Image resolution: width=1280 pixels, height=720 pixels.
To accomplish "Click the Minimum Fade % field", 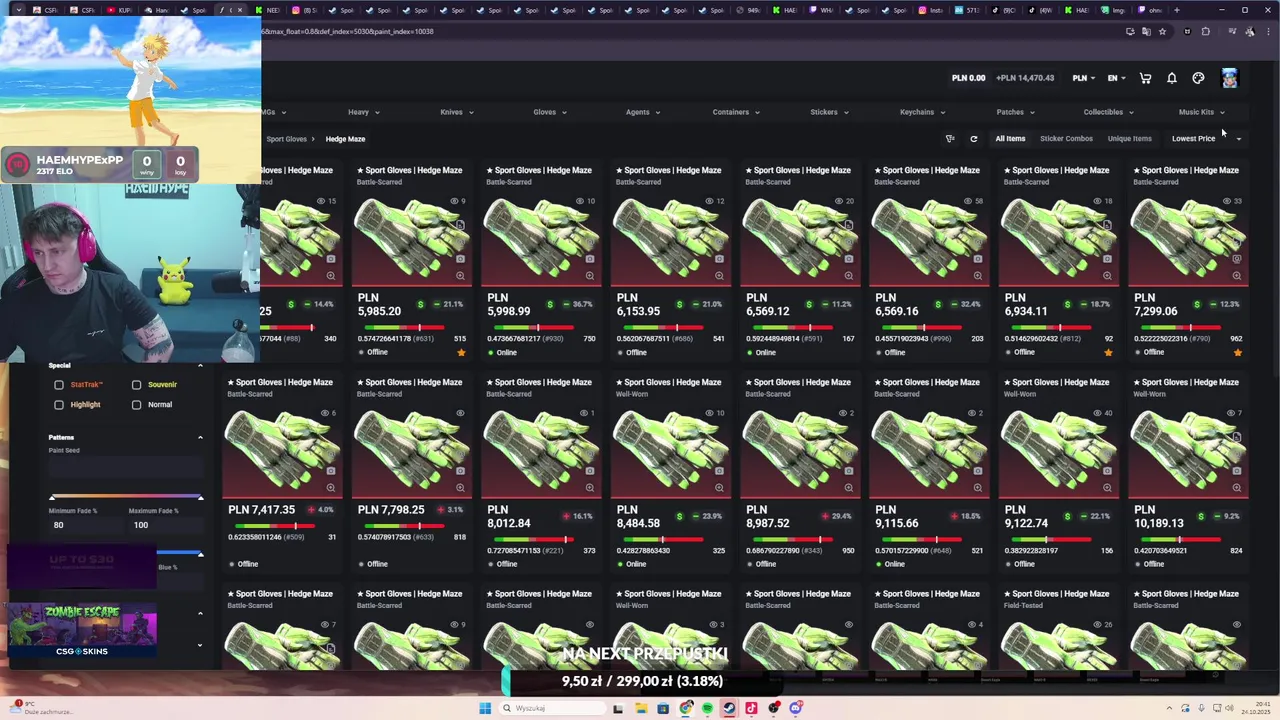I will [x=84, y=525].
